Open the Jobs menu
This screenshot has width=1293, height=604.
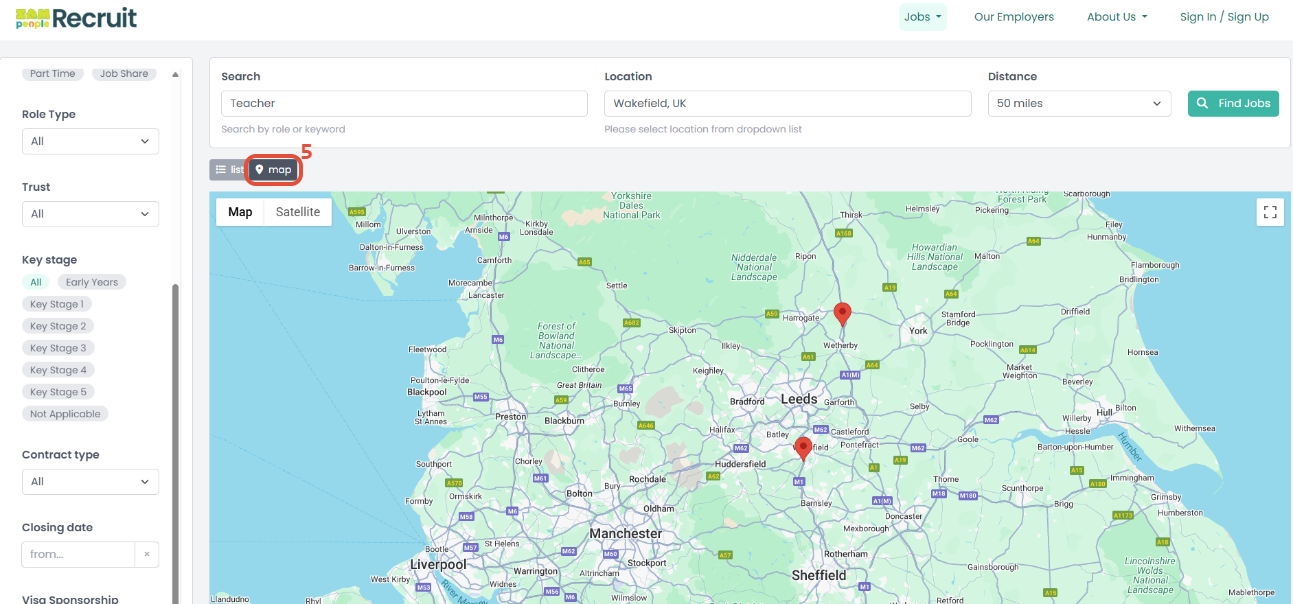tap(922, 17)
